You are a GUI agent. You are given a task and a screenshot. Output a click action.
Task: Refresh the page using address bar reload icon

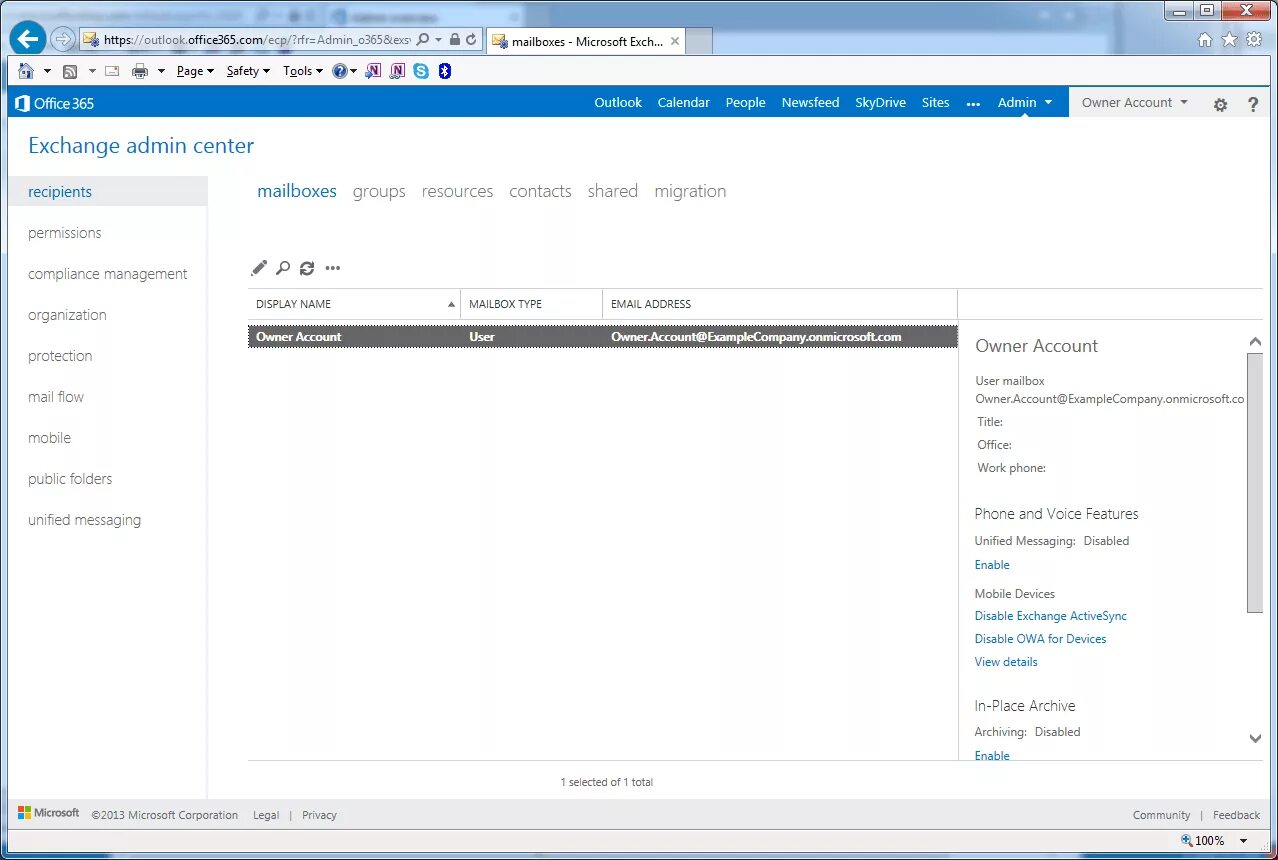(x=471, y=39)
